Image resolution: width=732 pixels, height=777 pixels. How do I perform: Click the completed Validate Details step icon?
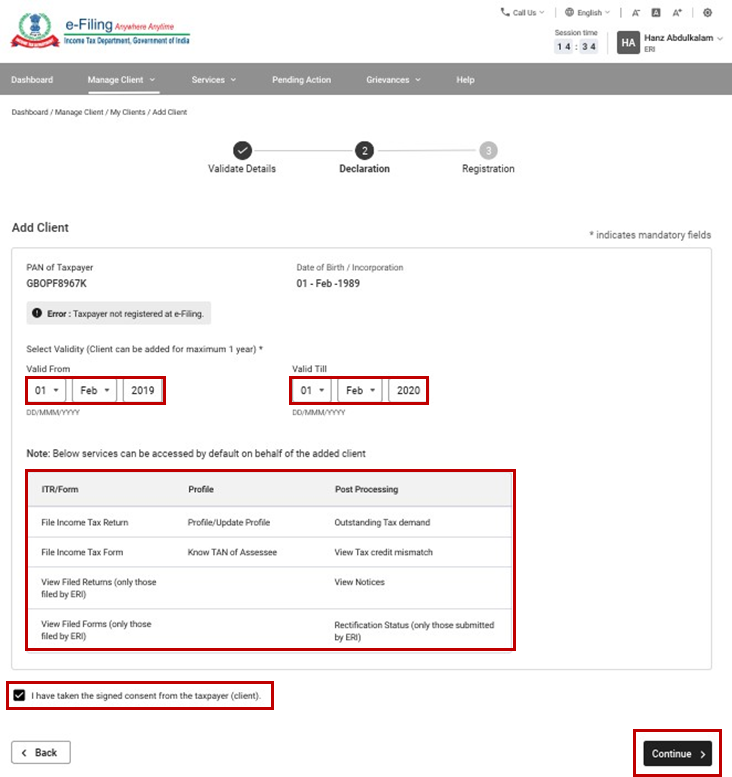pyautogui.click(x=242, y=150)
